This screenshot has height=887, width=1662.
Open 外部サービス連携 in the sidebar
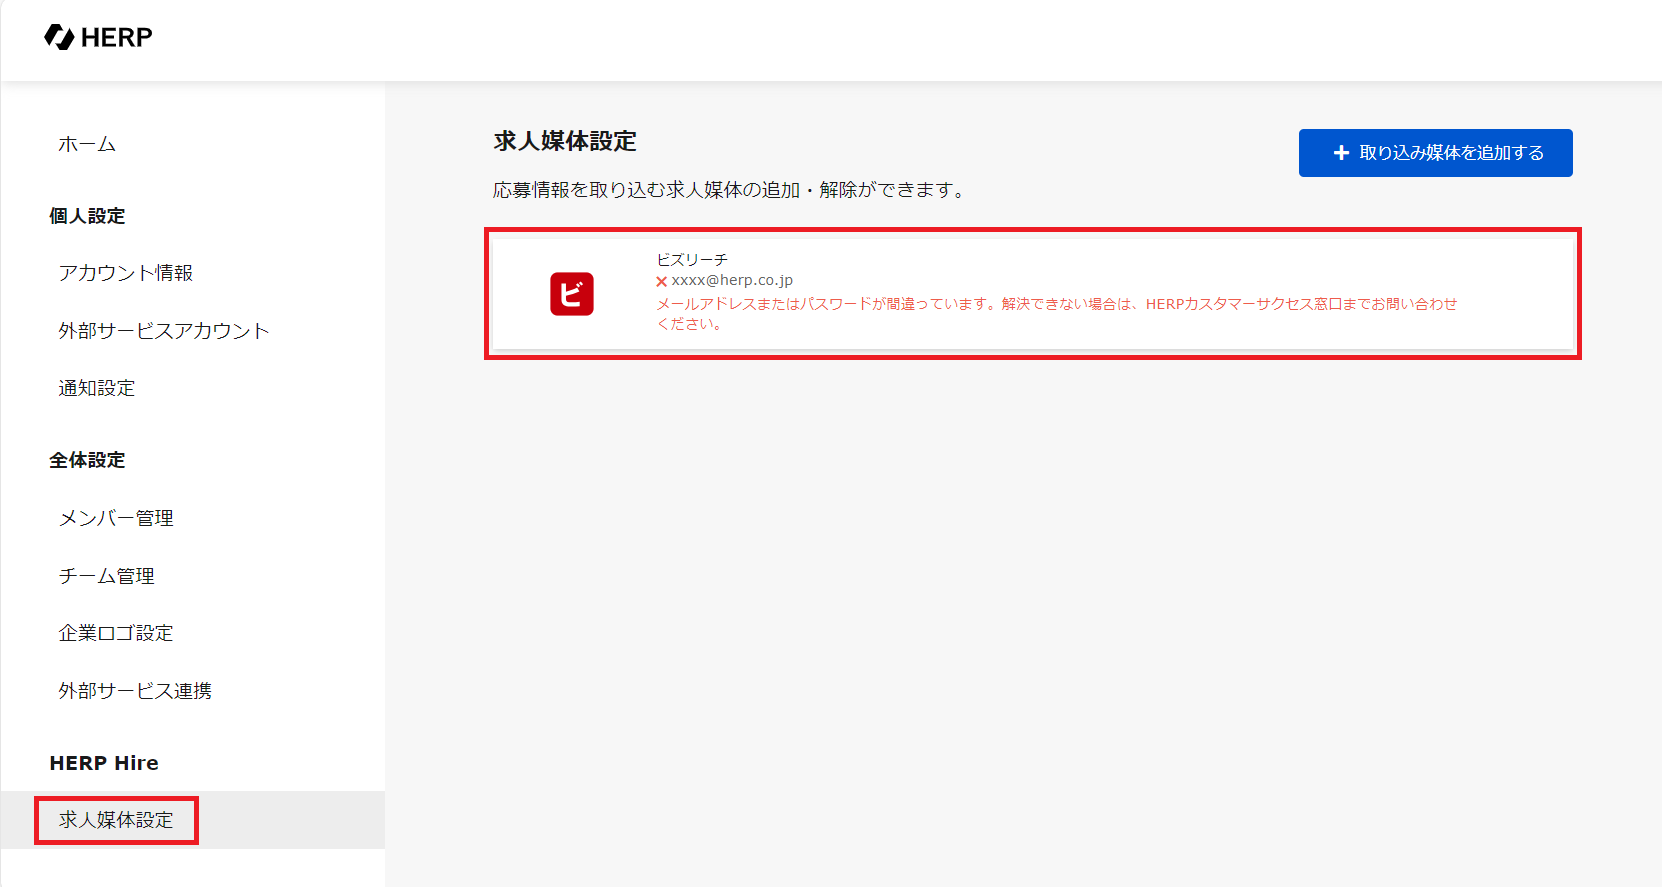[135, 691]
